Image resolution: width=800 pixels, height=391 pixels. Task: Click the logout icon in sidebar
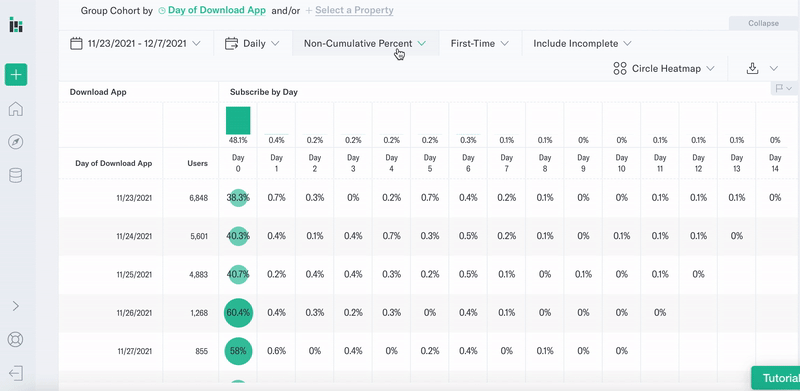click(x=16, y=373)
